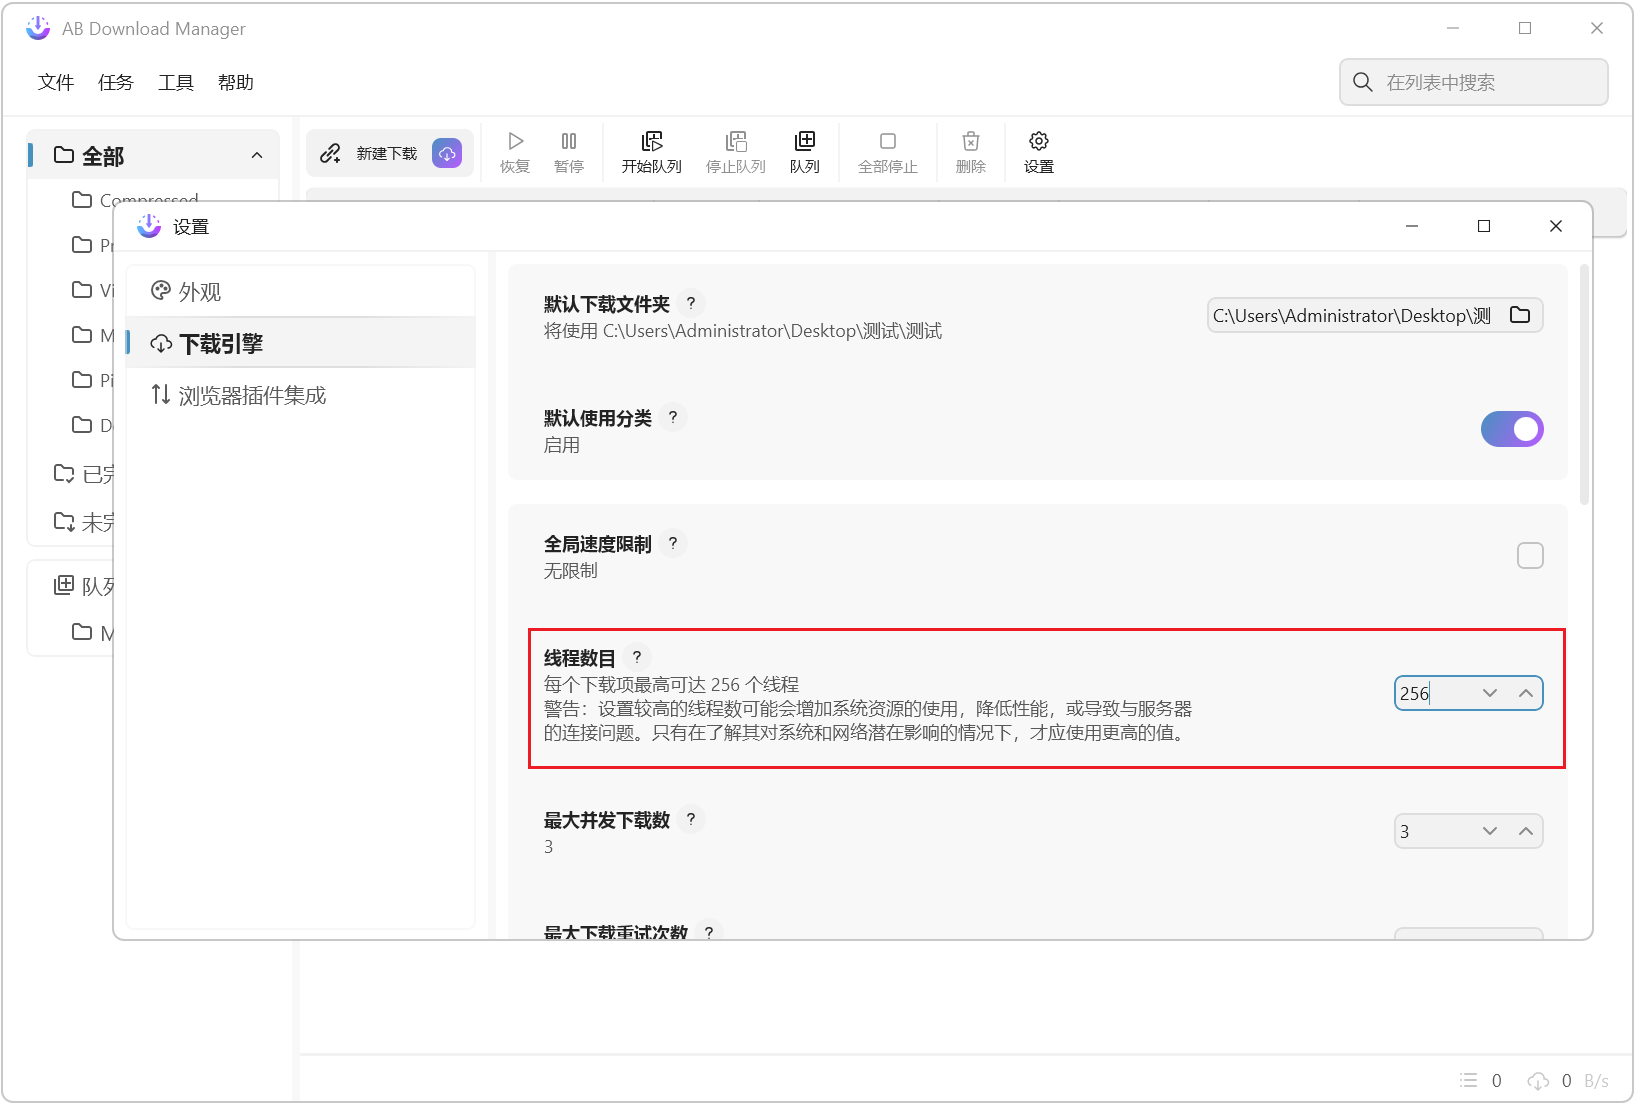The width and height of the screenshot is (1635, 1104).
Task: Open 设置 gear icon in toolbar
Action: [x=1039, y=141]
